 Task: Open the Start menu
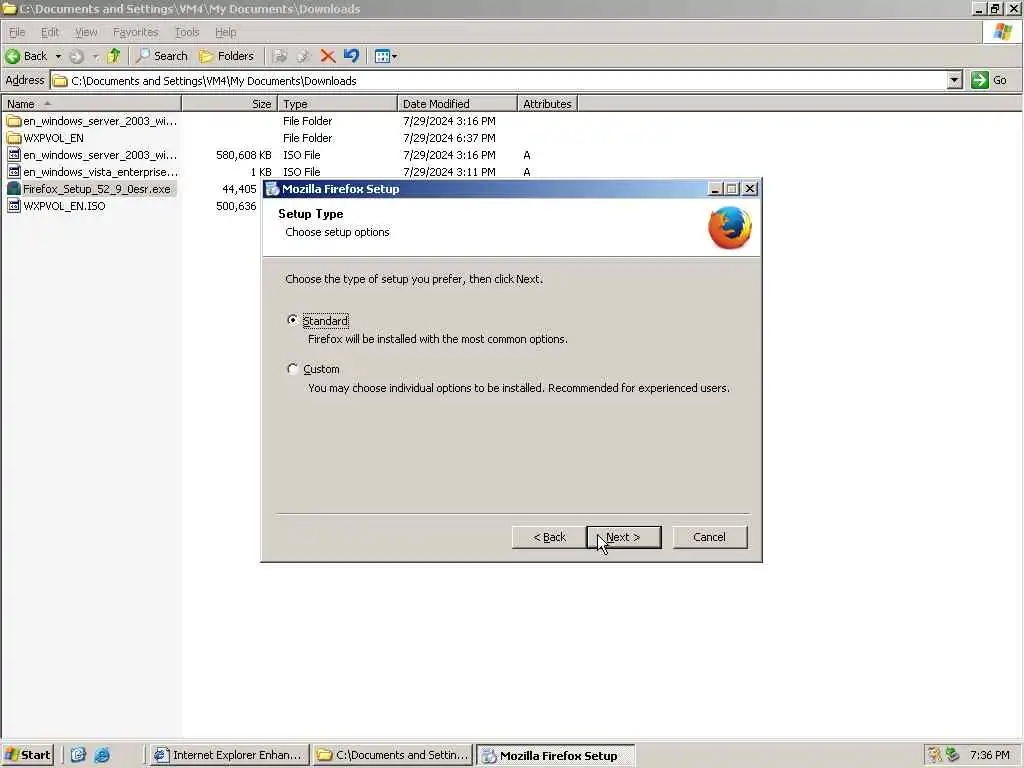tap(27, 755)
